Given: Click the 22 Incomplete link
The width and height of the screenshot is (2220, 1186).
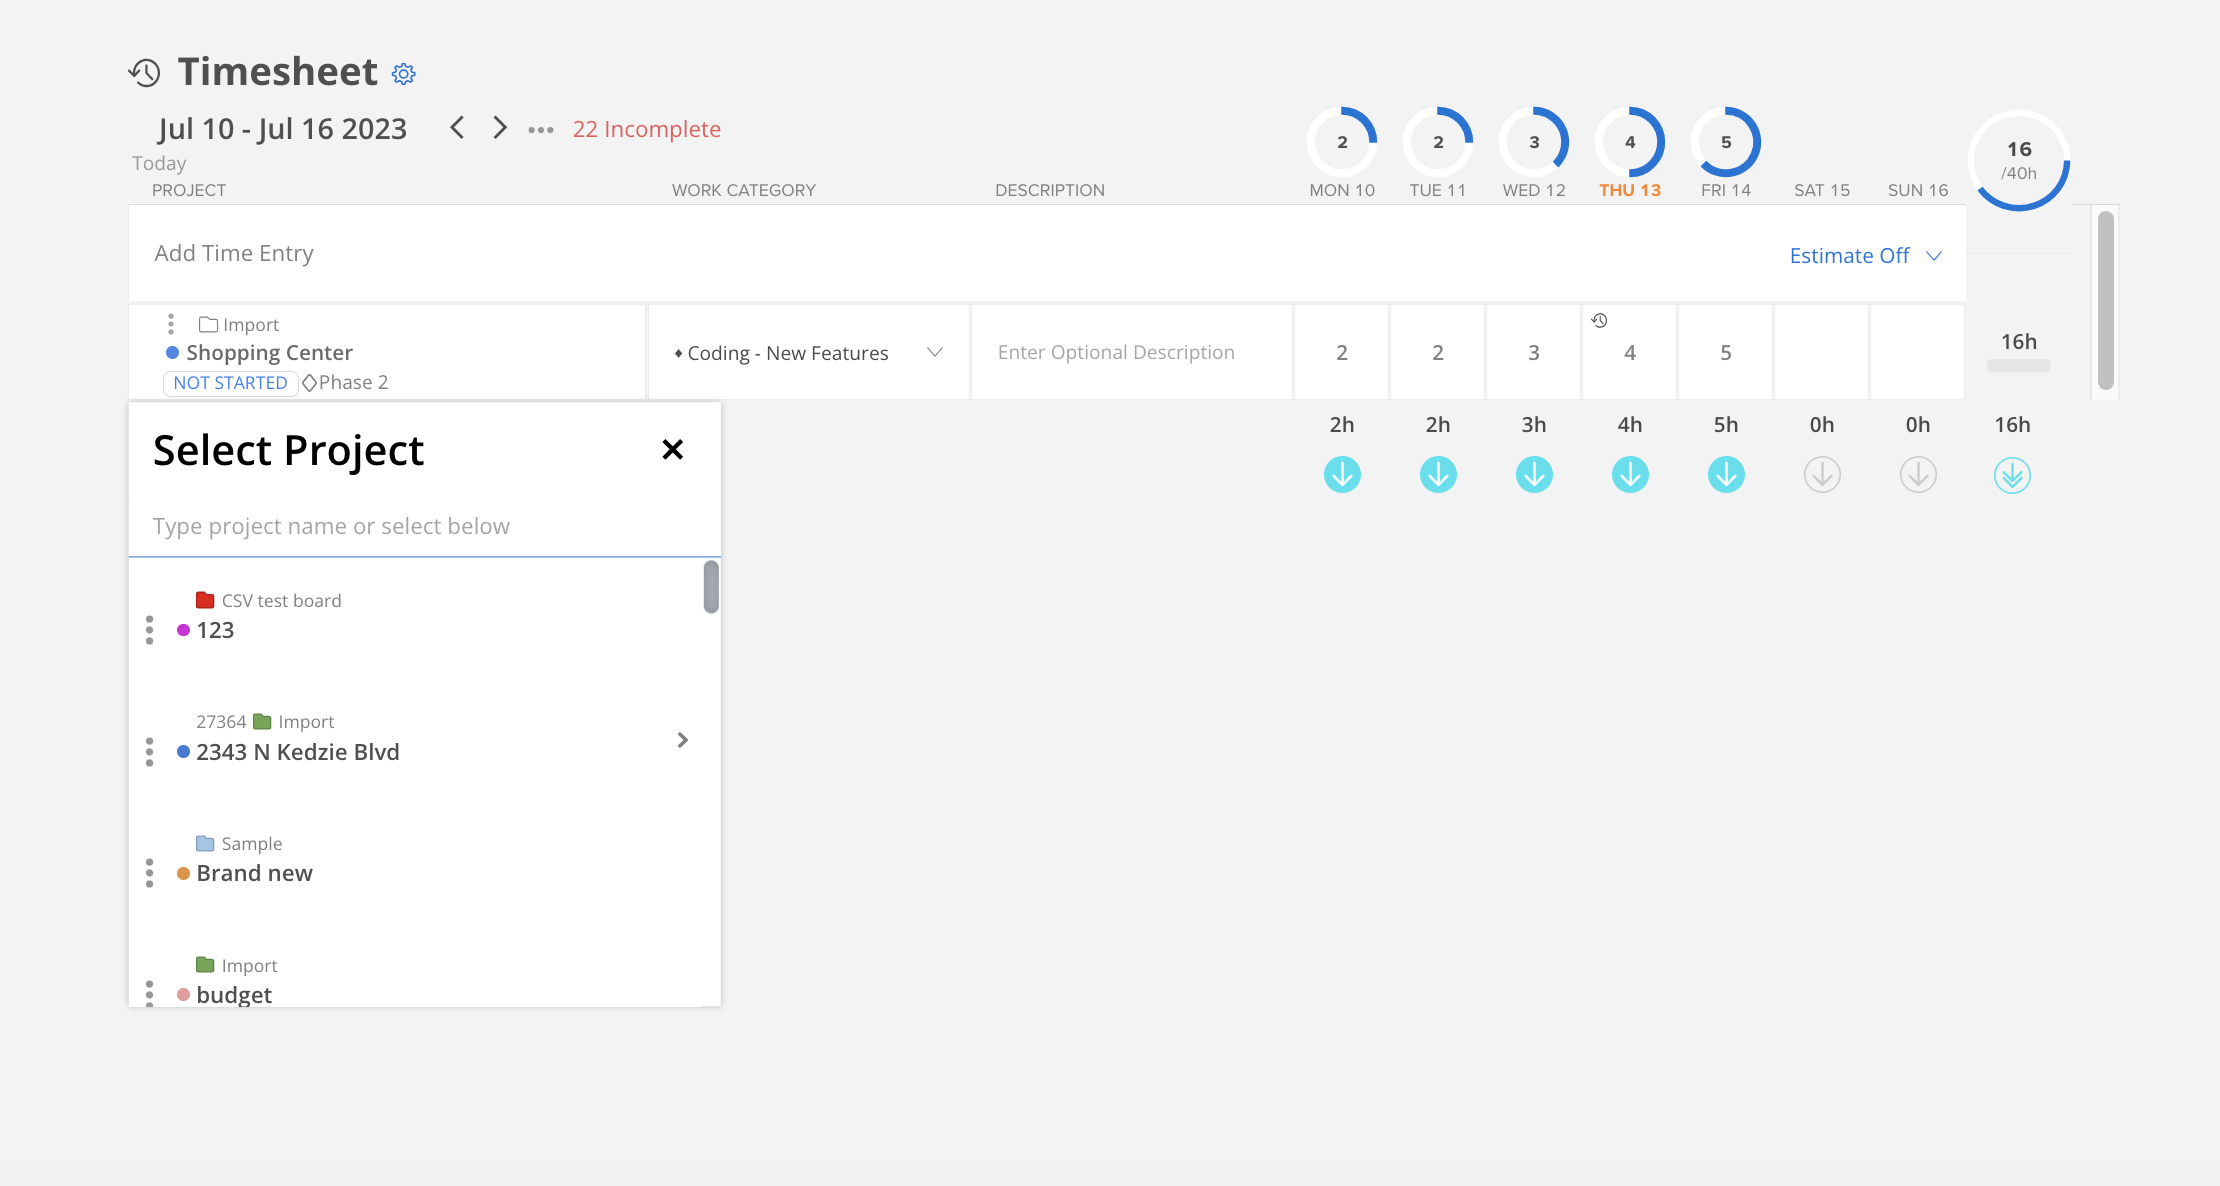Looking at the screenshot, I should [x=646, y=129].
